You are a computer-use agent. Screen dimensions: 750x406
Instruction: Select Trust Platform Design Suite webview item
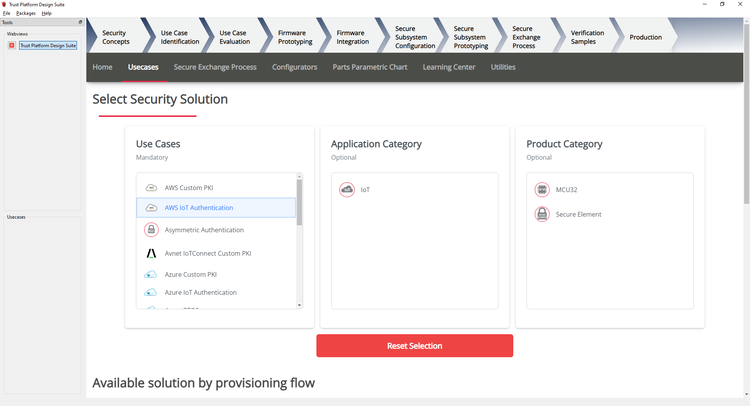click(x=48, y=45)
